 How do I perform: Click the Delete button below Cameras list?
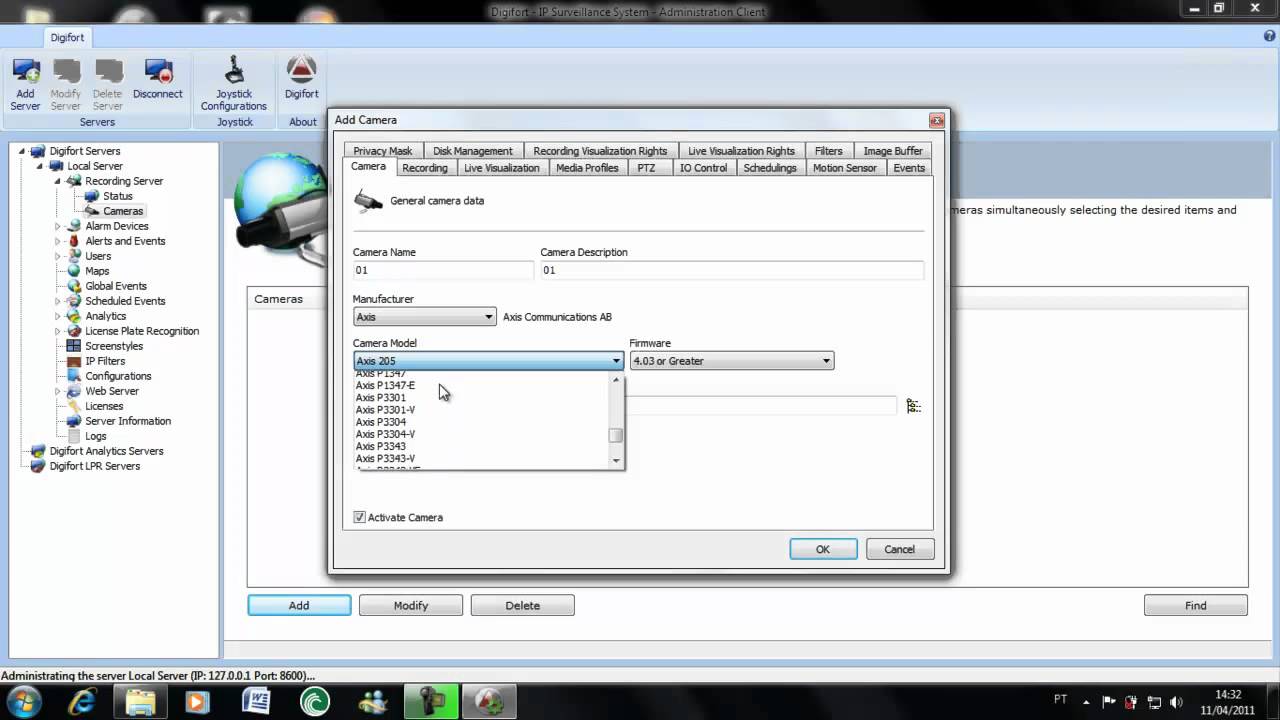tap(522, 605)
